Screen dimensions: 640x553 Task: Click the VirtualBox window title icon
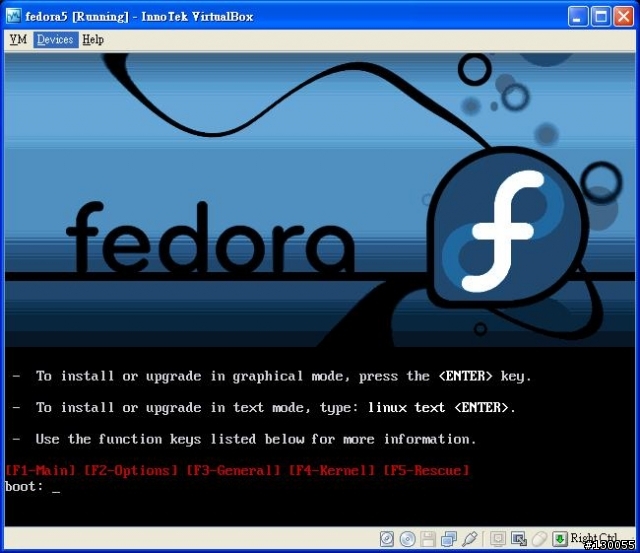[x=13, y=16]
